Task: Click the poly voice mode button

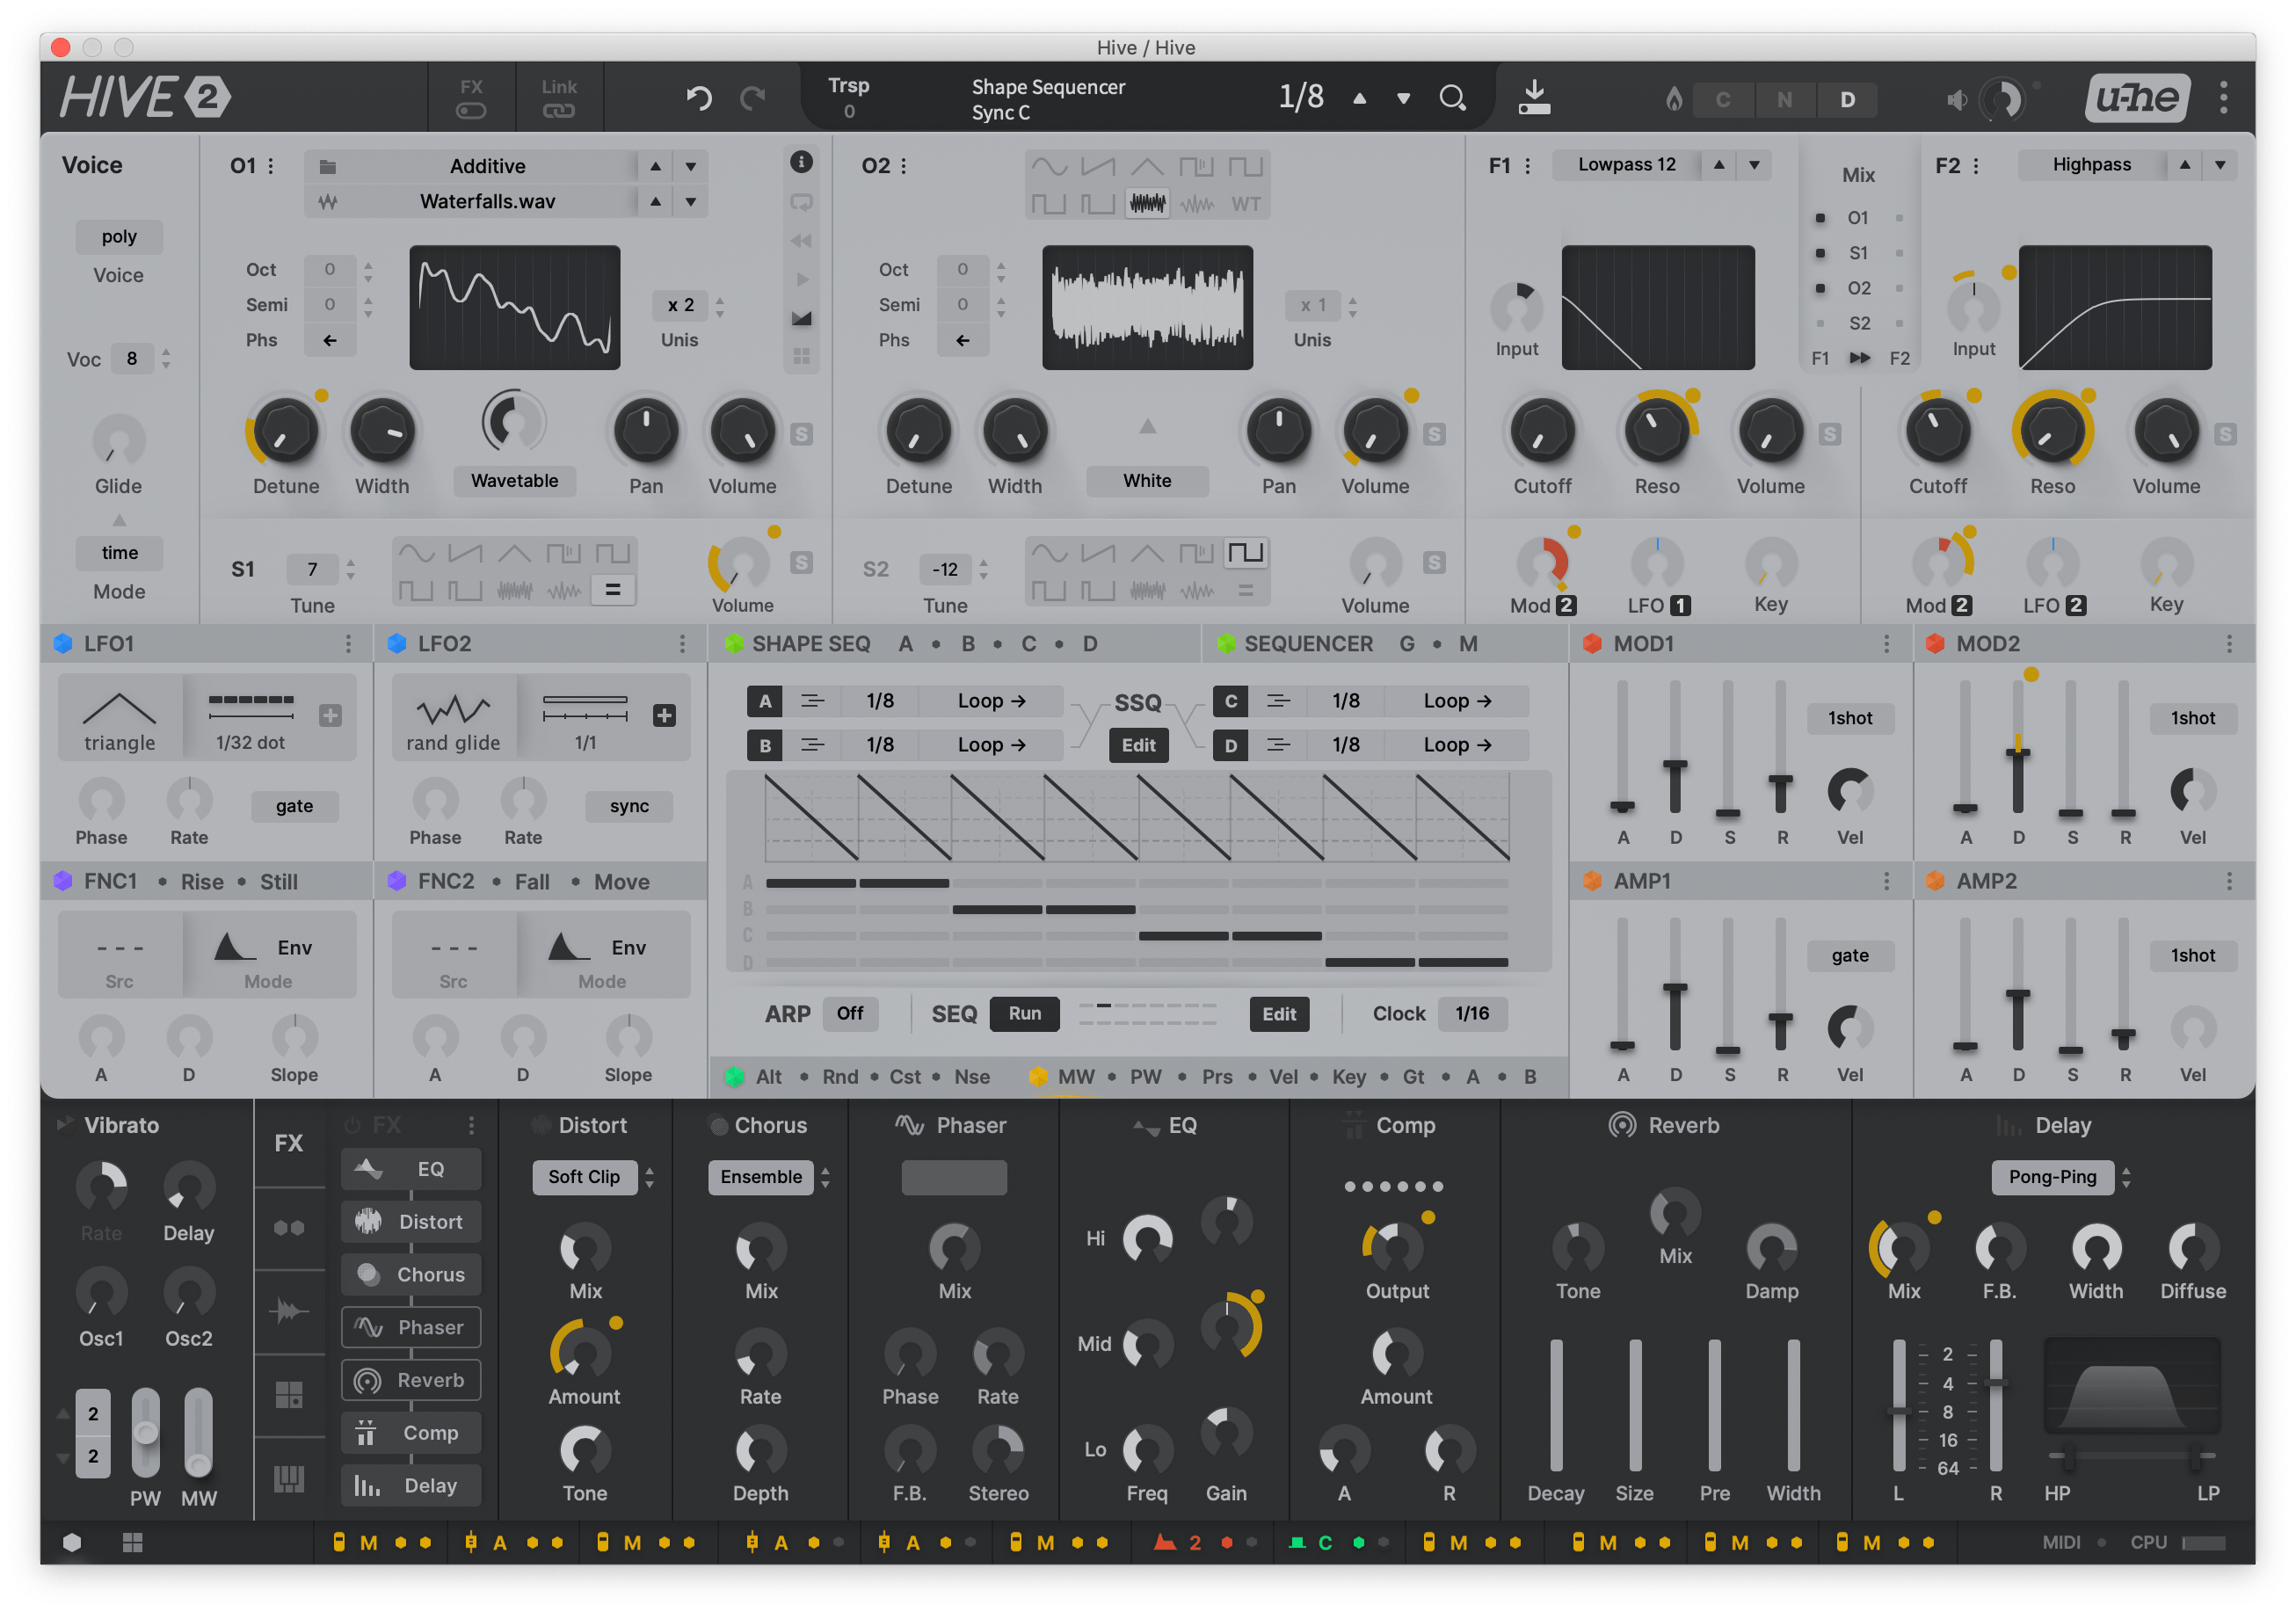Action: (x=119, y=237)
